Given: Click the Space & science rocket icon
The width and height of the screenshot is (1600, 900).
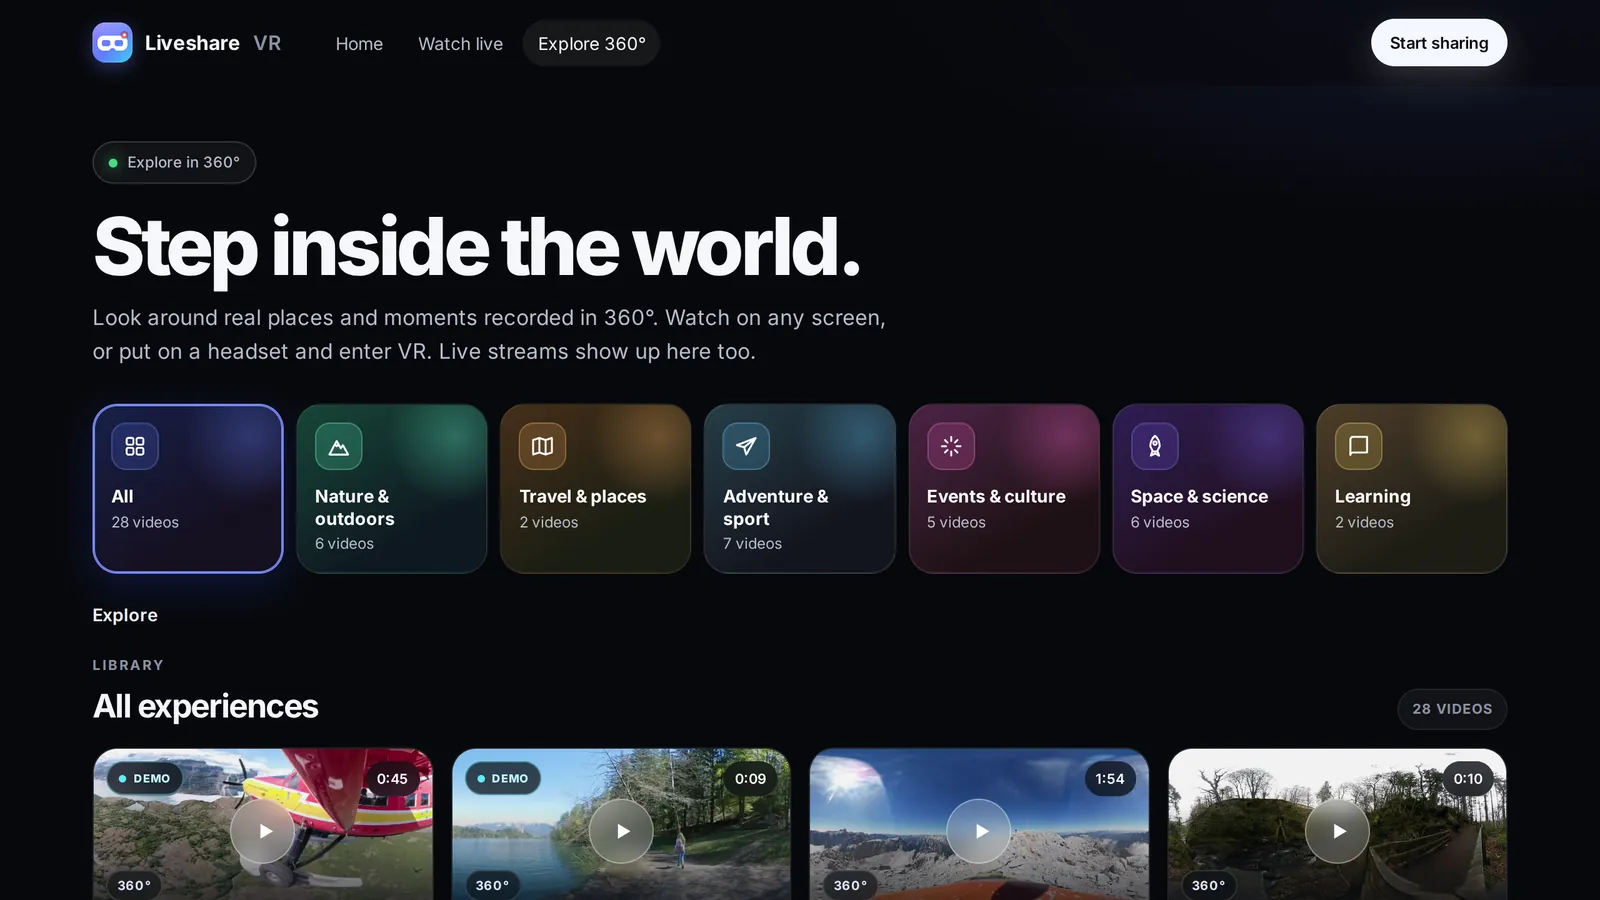Looking at the screenshot, I should [1155, 446].
